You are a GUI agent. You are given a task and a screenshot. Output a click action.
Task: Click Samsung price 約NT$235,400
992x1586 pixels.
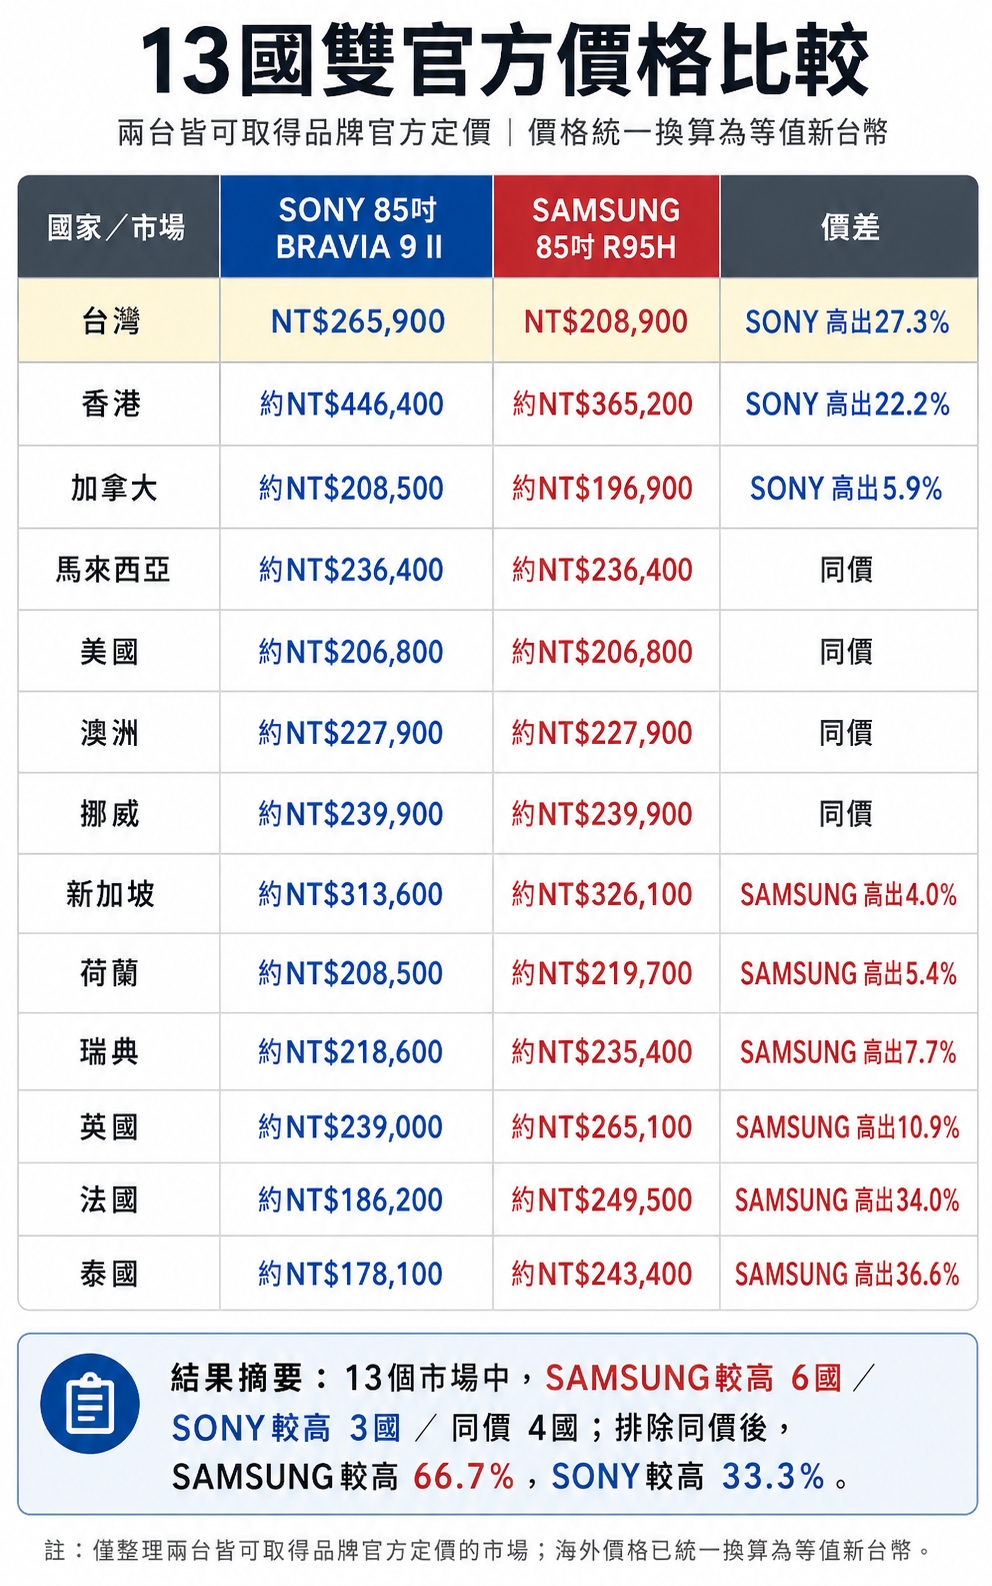[603, 1052]
